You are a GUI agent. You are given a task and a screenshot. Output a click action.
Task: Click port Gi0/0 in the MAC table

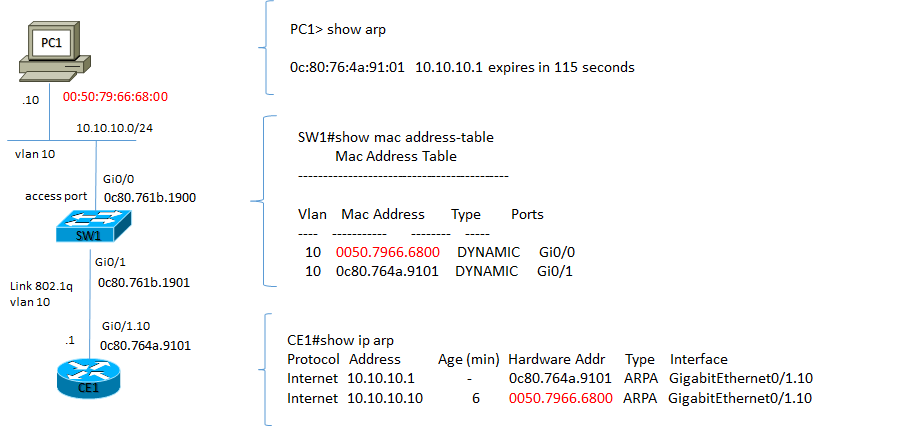pyautogui.click(x=557, y=253)
